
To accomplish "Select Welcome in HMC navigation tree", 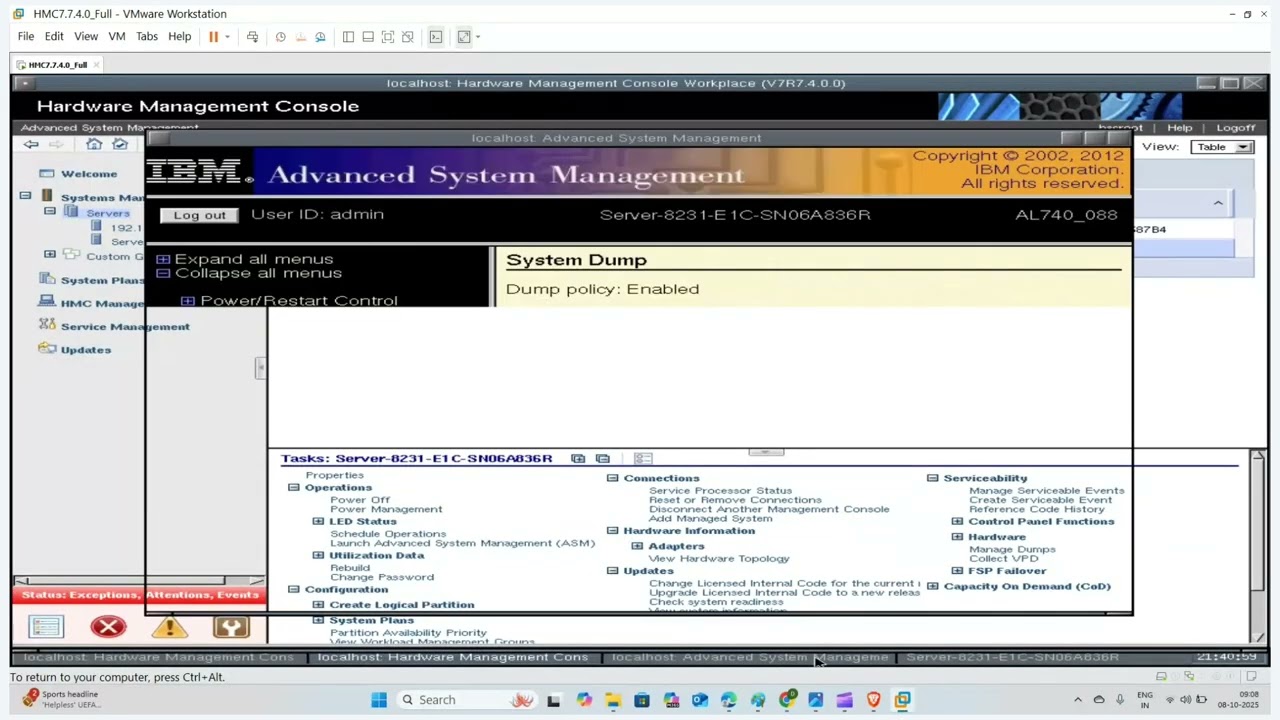I will (89, 174).
